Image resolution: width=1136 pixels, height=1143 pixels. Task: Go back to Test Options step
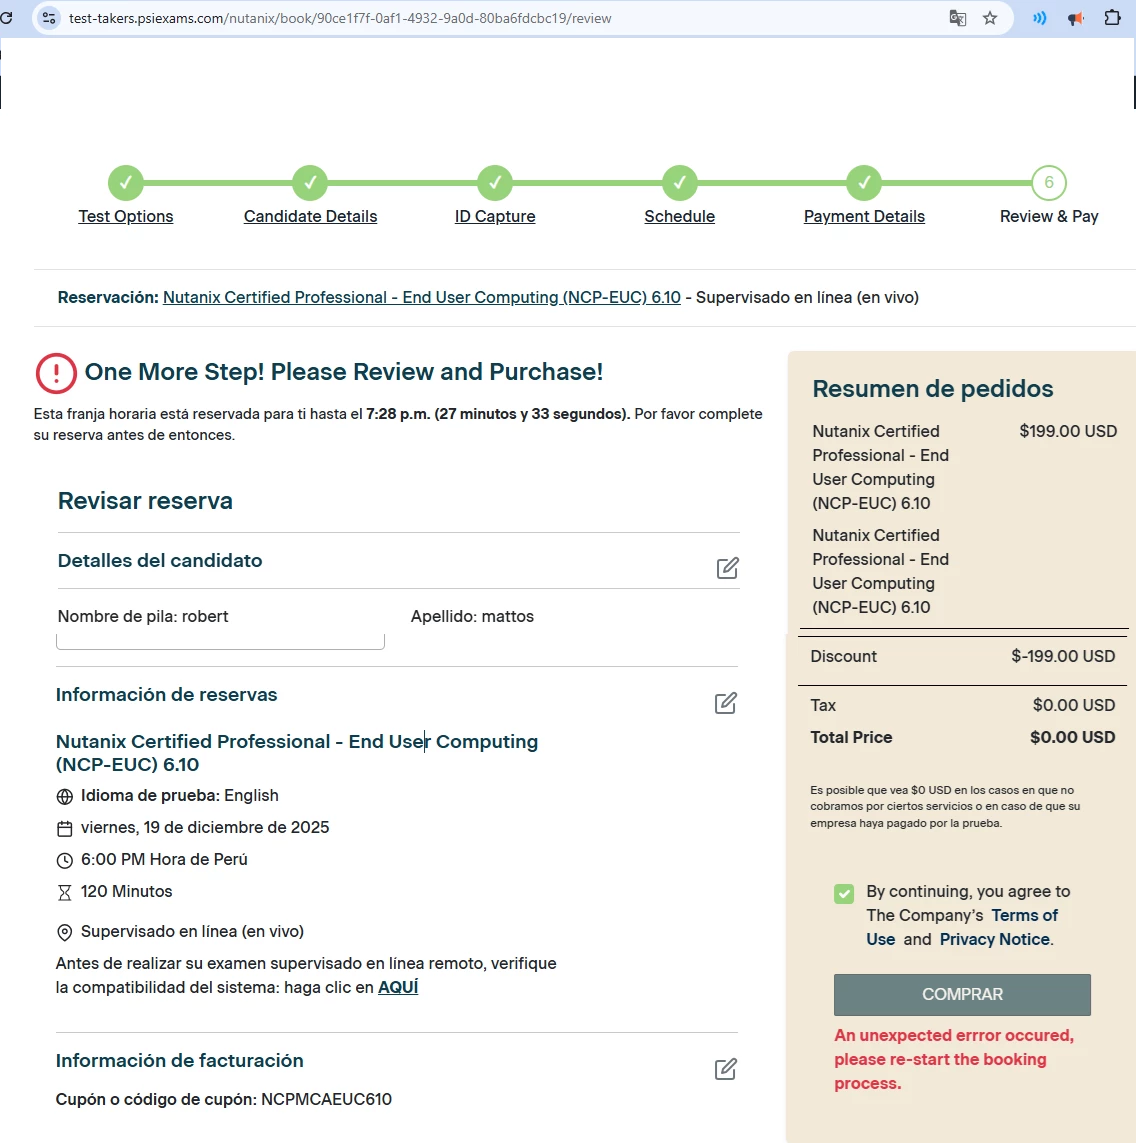click(x=125, y=216)
